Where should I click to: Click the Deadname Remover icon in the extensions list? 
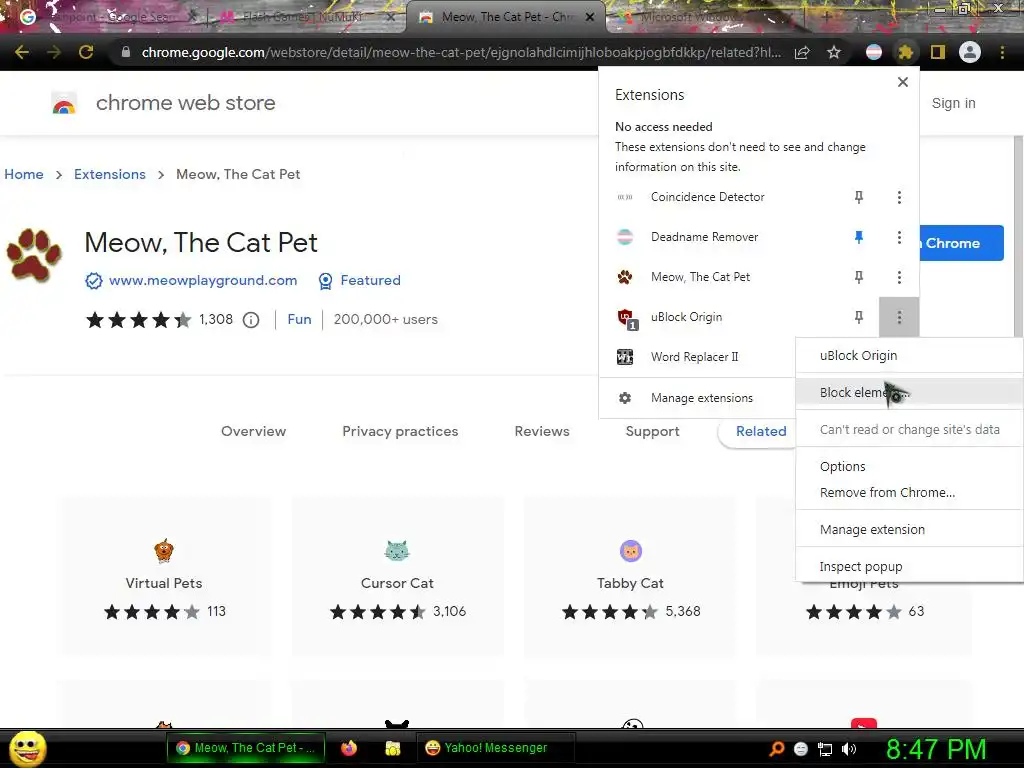(x=625, y=237)
